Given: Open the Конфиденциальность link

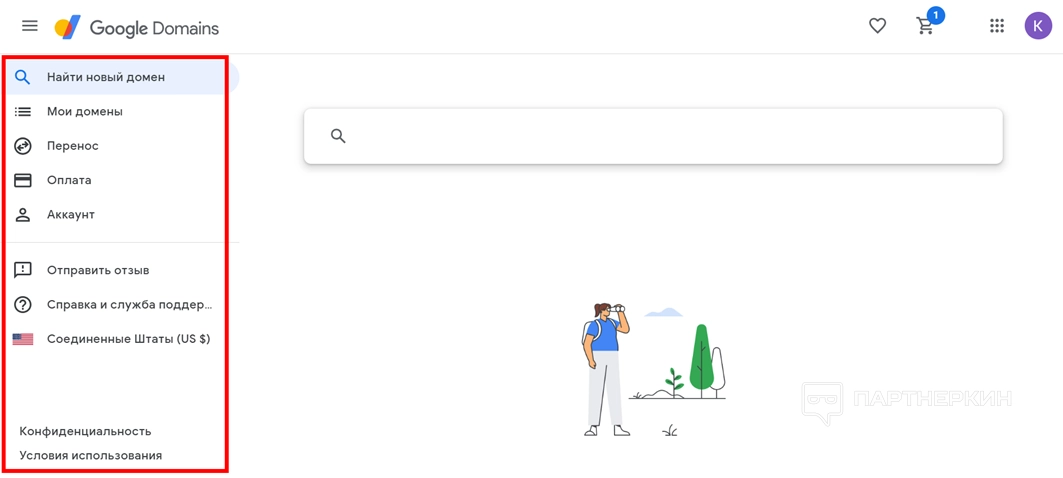Looking at the screenshot, I should (x=85, y=431).
